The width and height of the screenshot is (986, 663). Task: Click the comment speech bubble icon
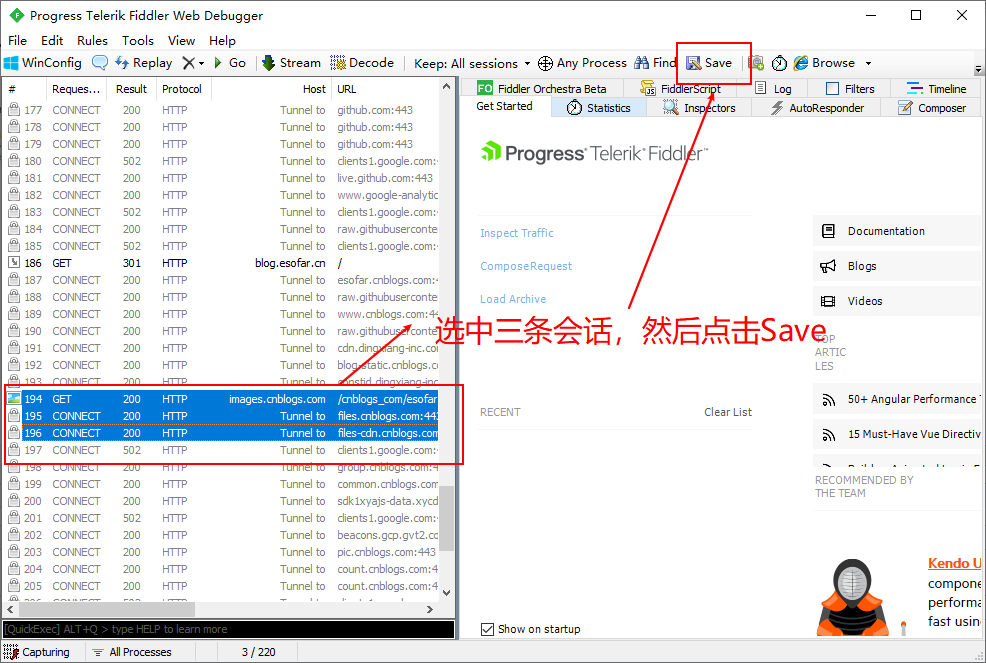click(x=99, y=63)
